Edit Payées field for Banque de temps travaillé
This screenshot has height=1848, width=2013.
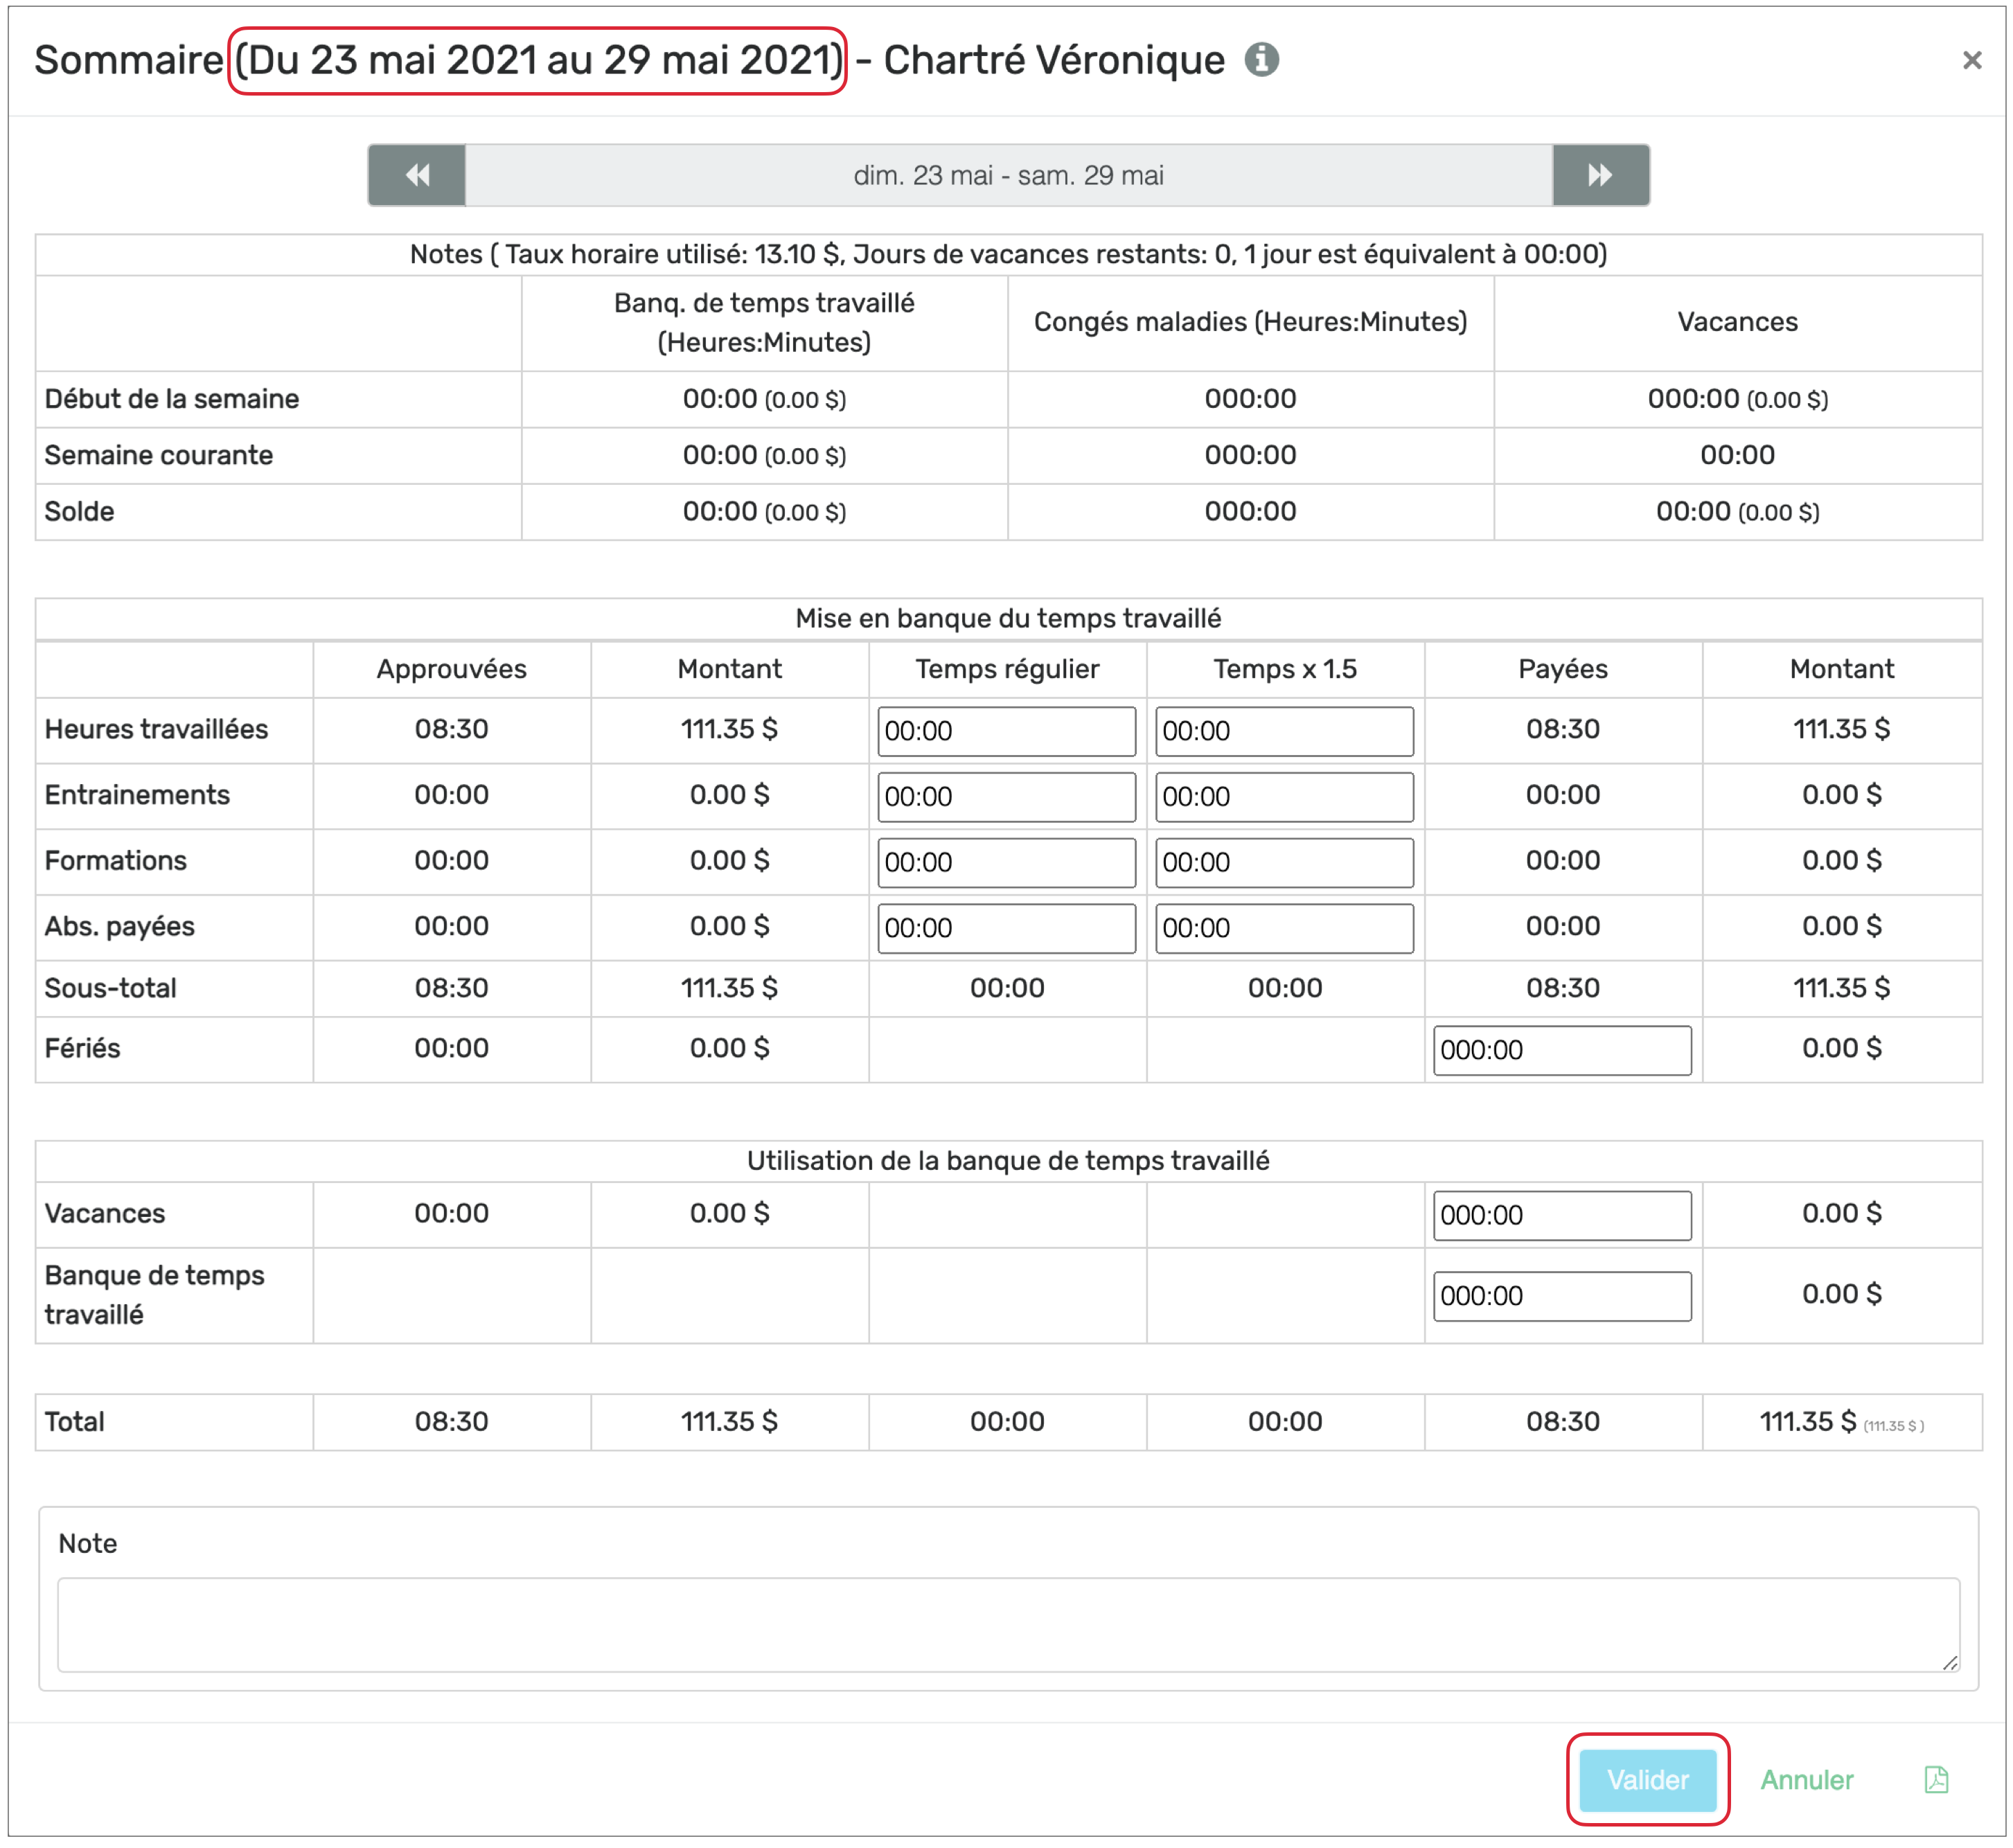1562,1296
